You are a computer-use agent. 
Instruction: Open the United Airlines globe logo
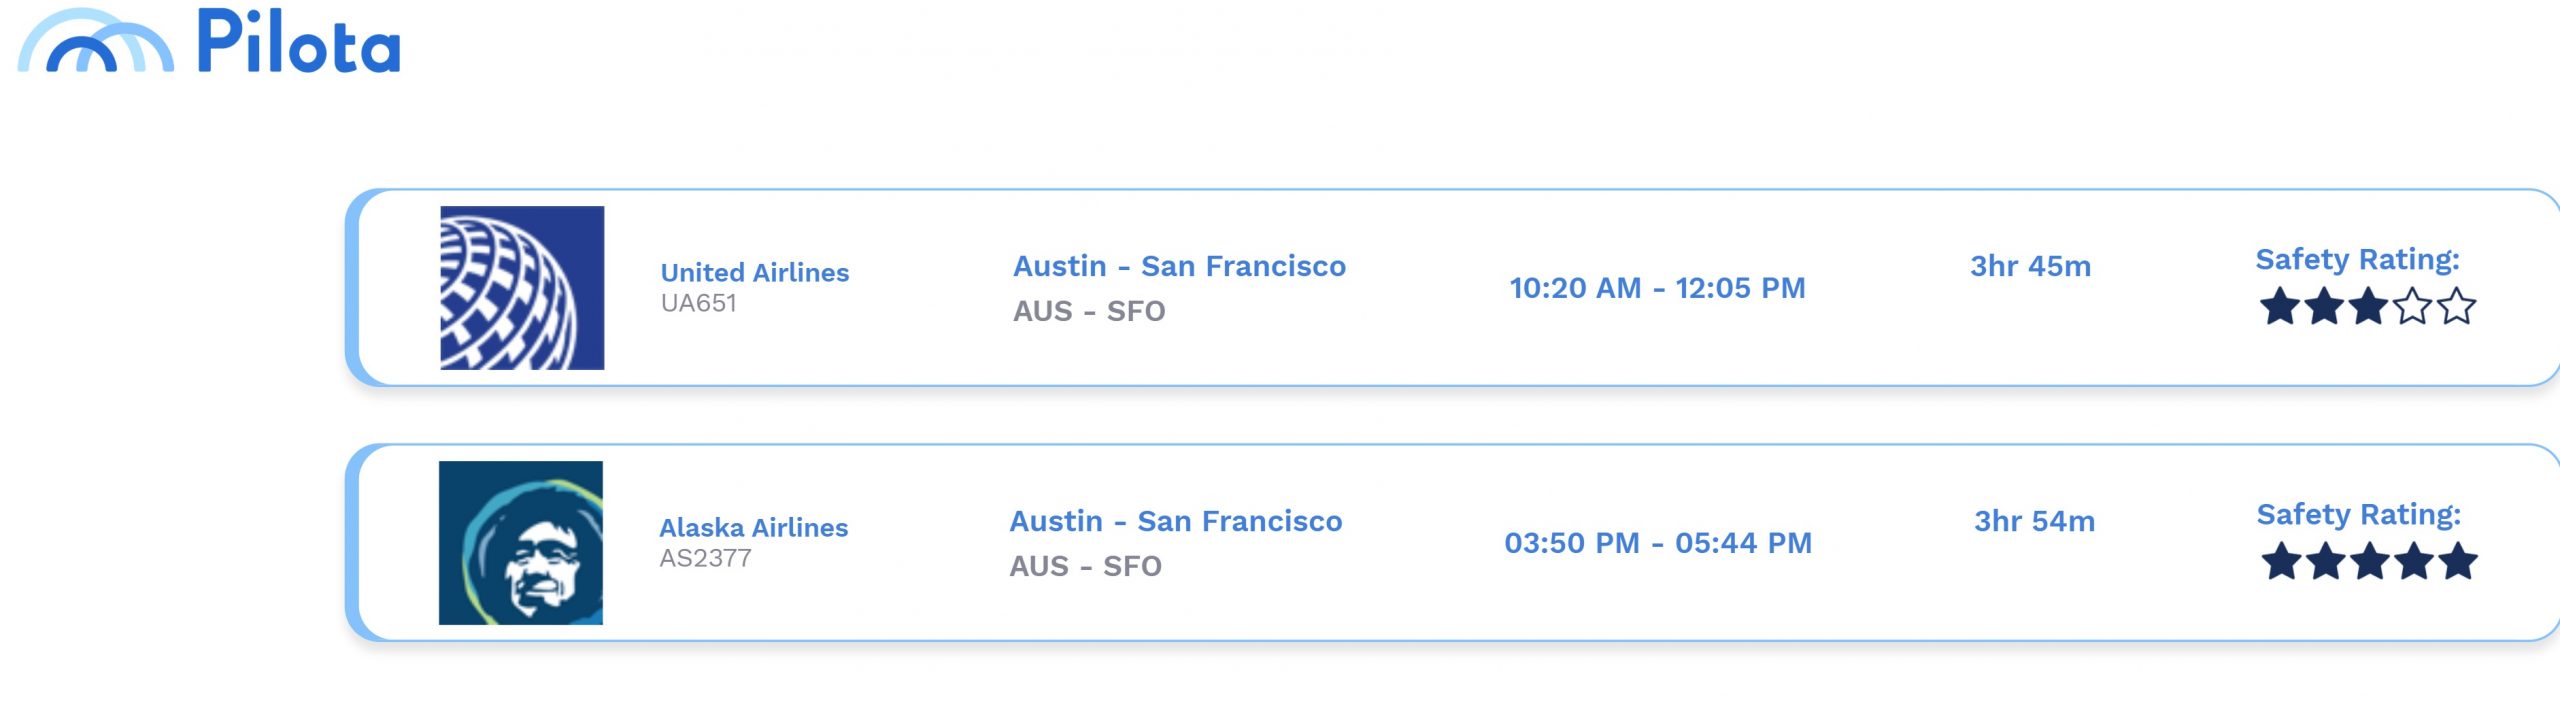[522, 288]
